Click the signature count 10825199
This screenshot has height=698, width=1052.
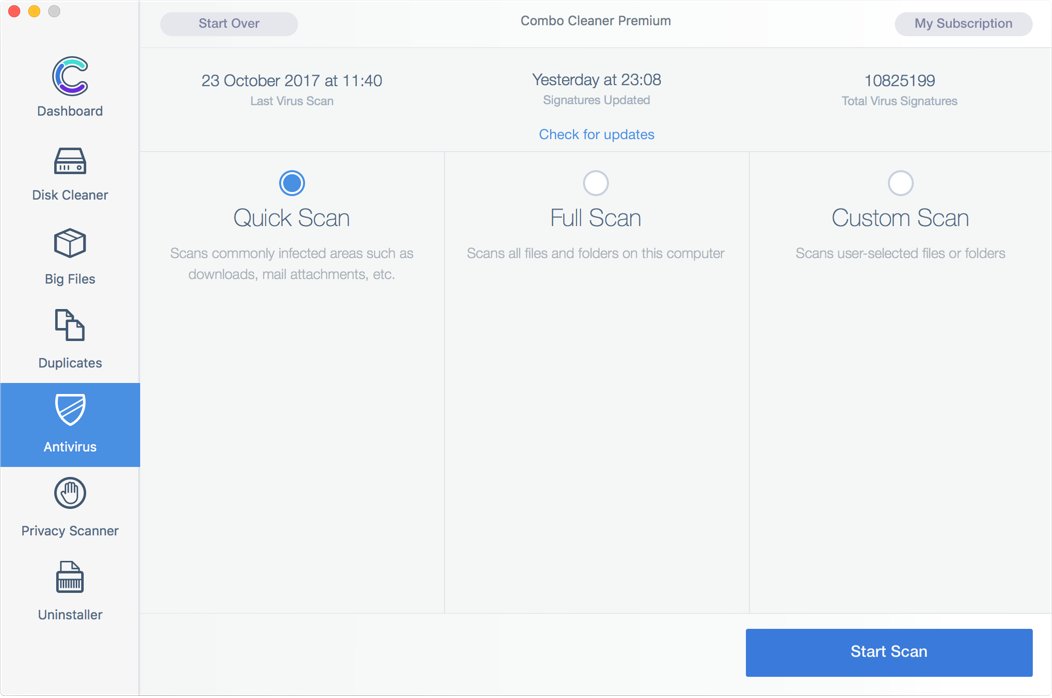click(x=900, y=81)
